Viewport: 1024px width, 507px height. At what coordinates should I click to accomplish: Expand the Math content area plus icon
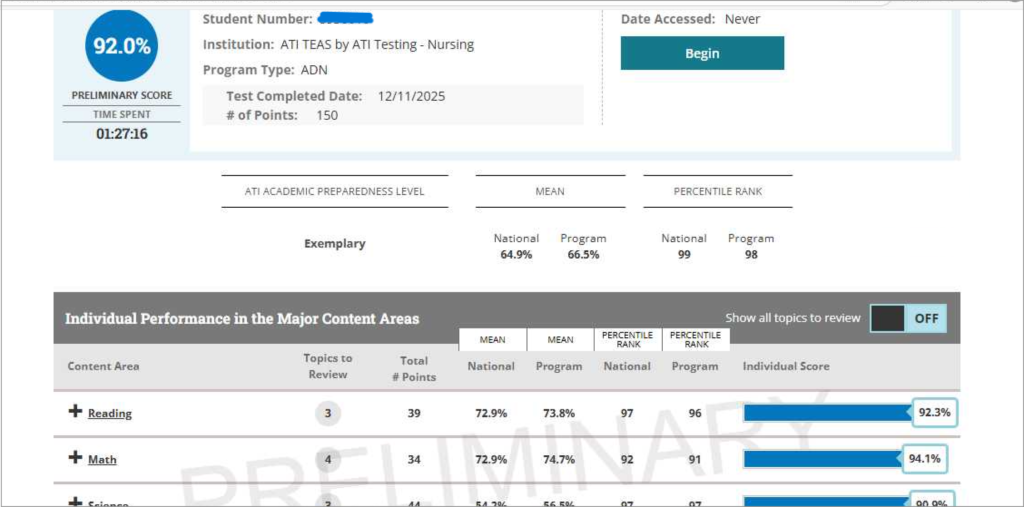(x=75, y=458)
